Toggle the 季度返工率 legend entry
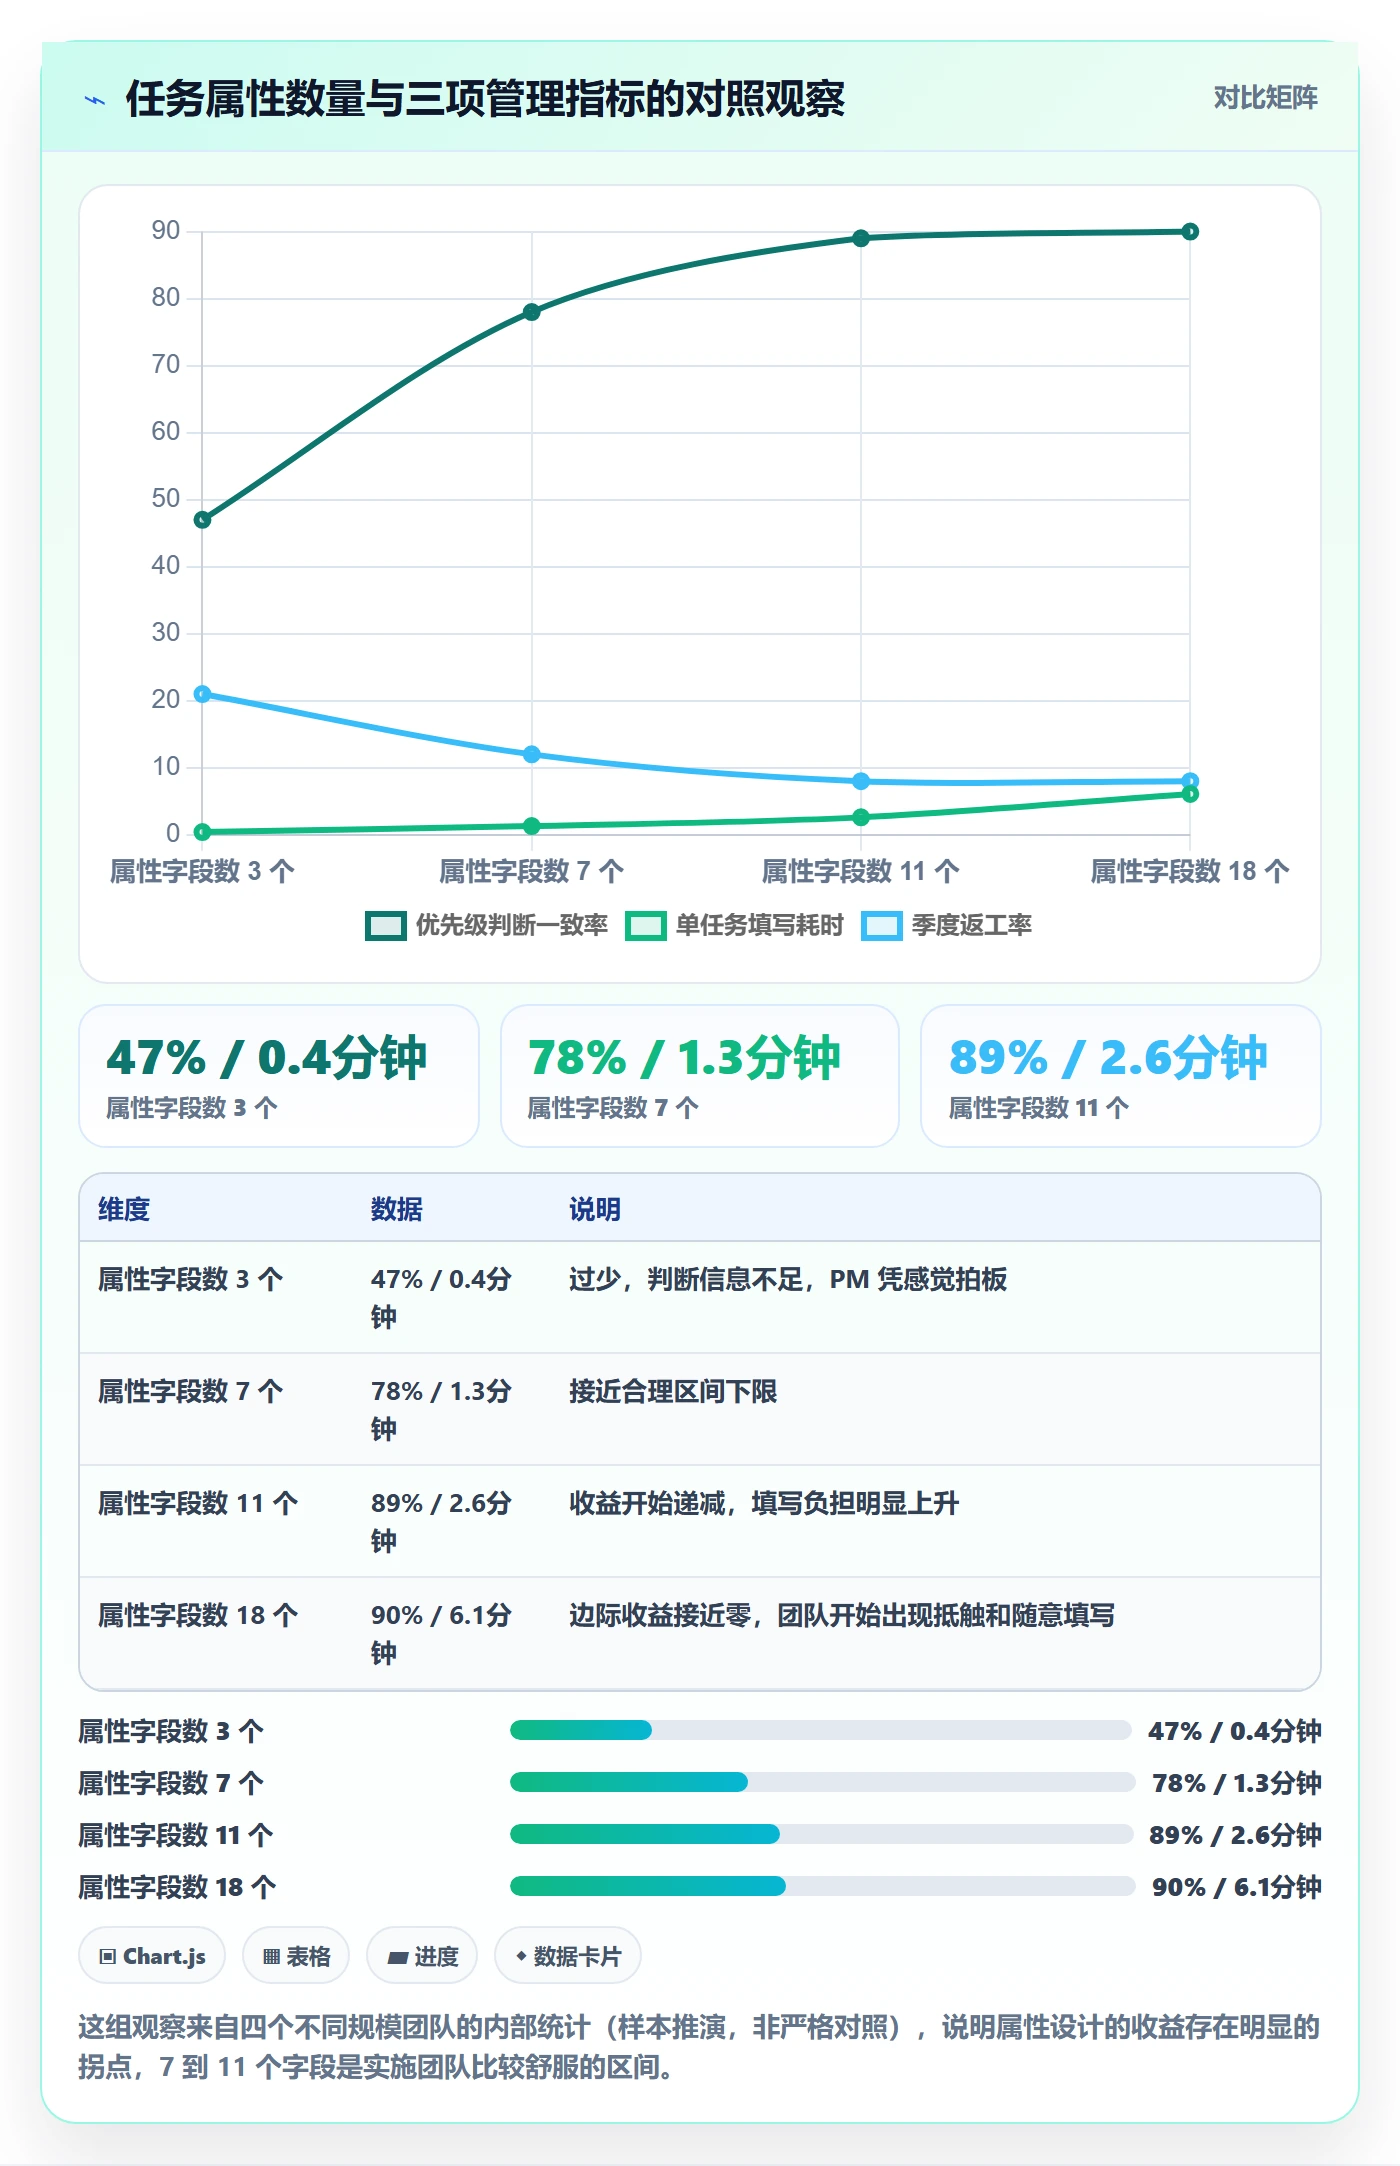This screenshot has height=2166, width=1400. tap(947, 925)
